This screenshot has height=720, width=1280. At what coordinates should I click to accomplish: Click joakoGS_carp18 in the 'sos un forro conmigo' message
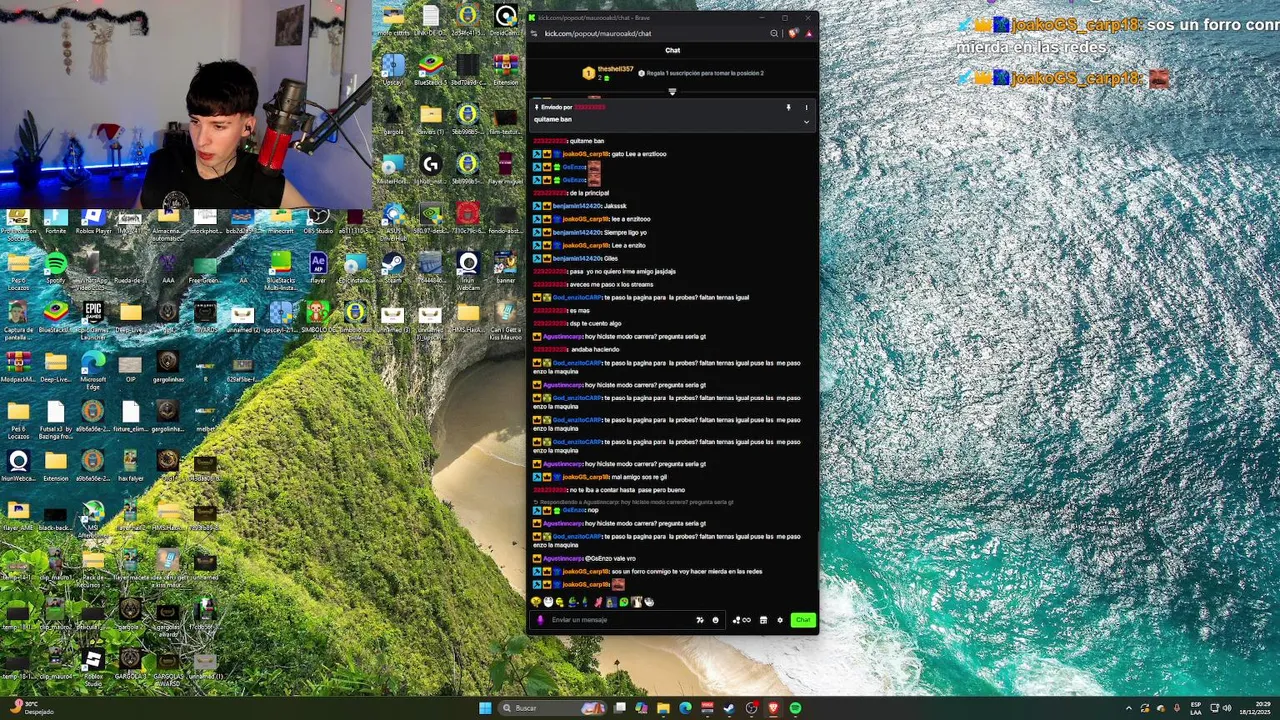pos(586,571)
